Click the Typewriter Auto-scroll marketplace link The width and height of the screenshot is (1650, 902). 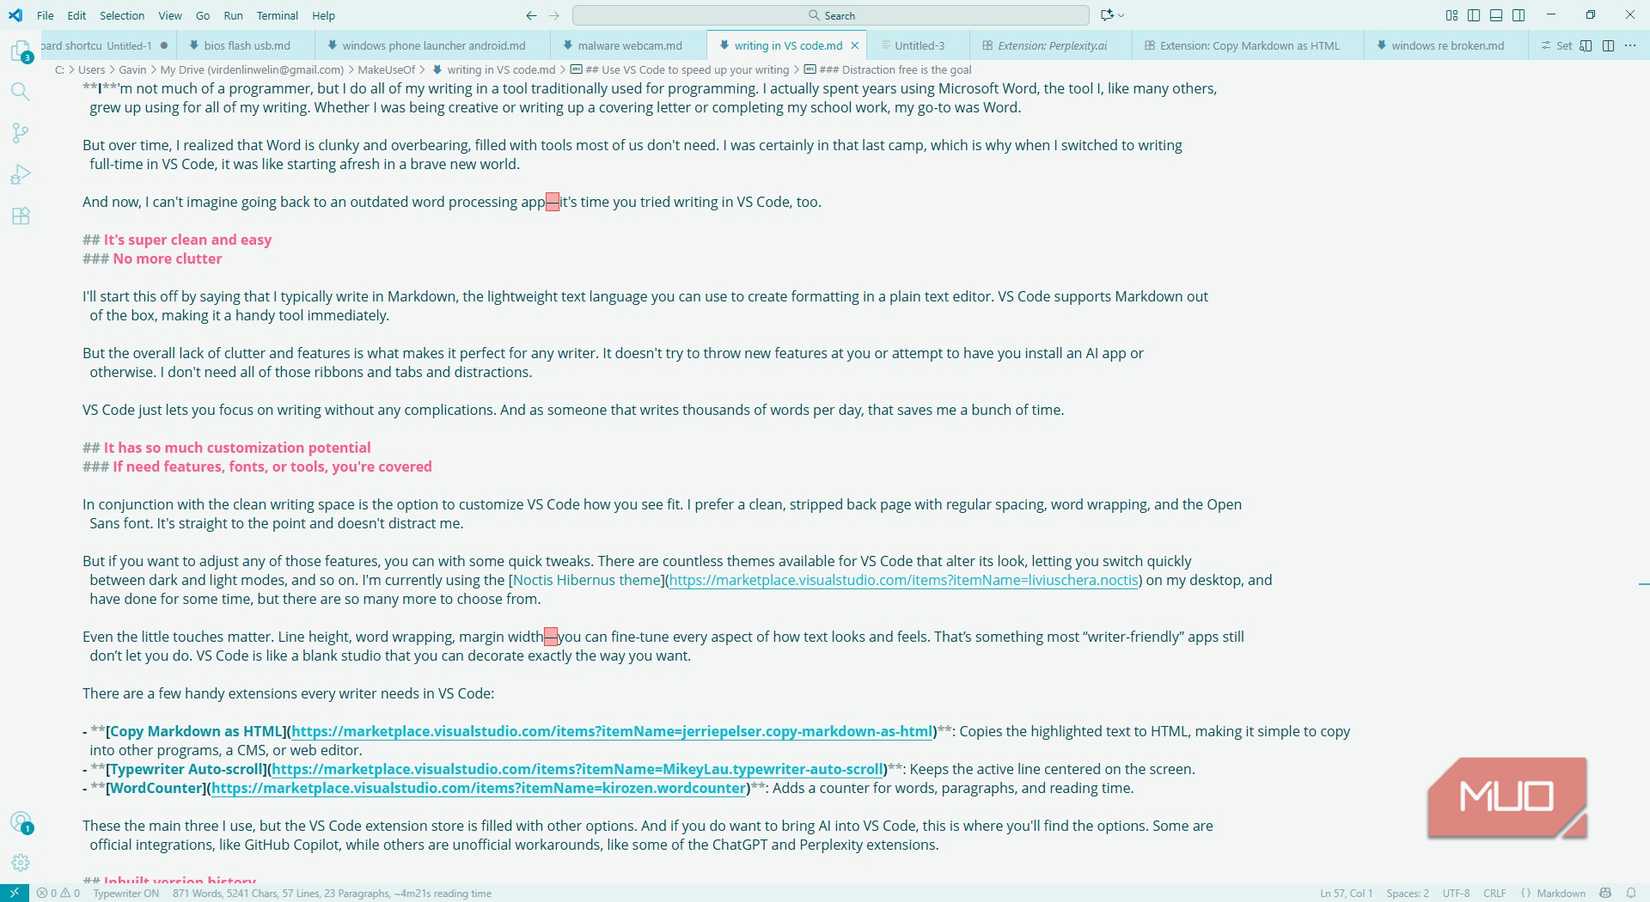[577, 769]
